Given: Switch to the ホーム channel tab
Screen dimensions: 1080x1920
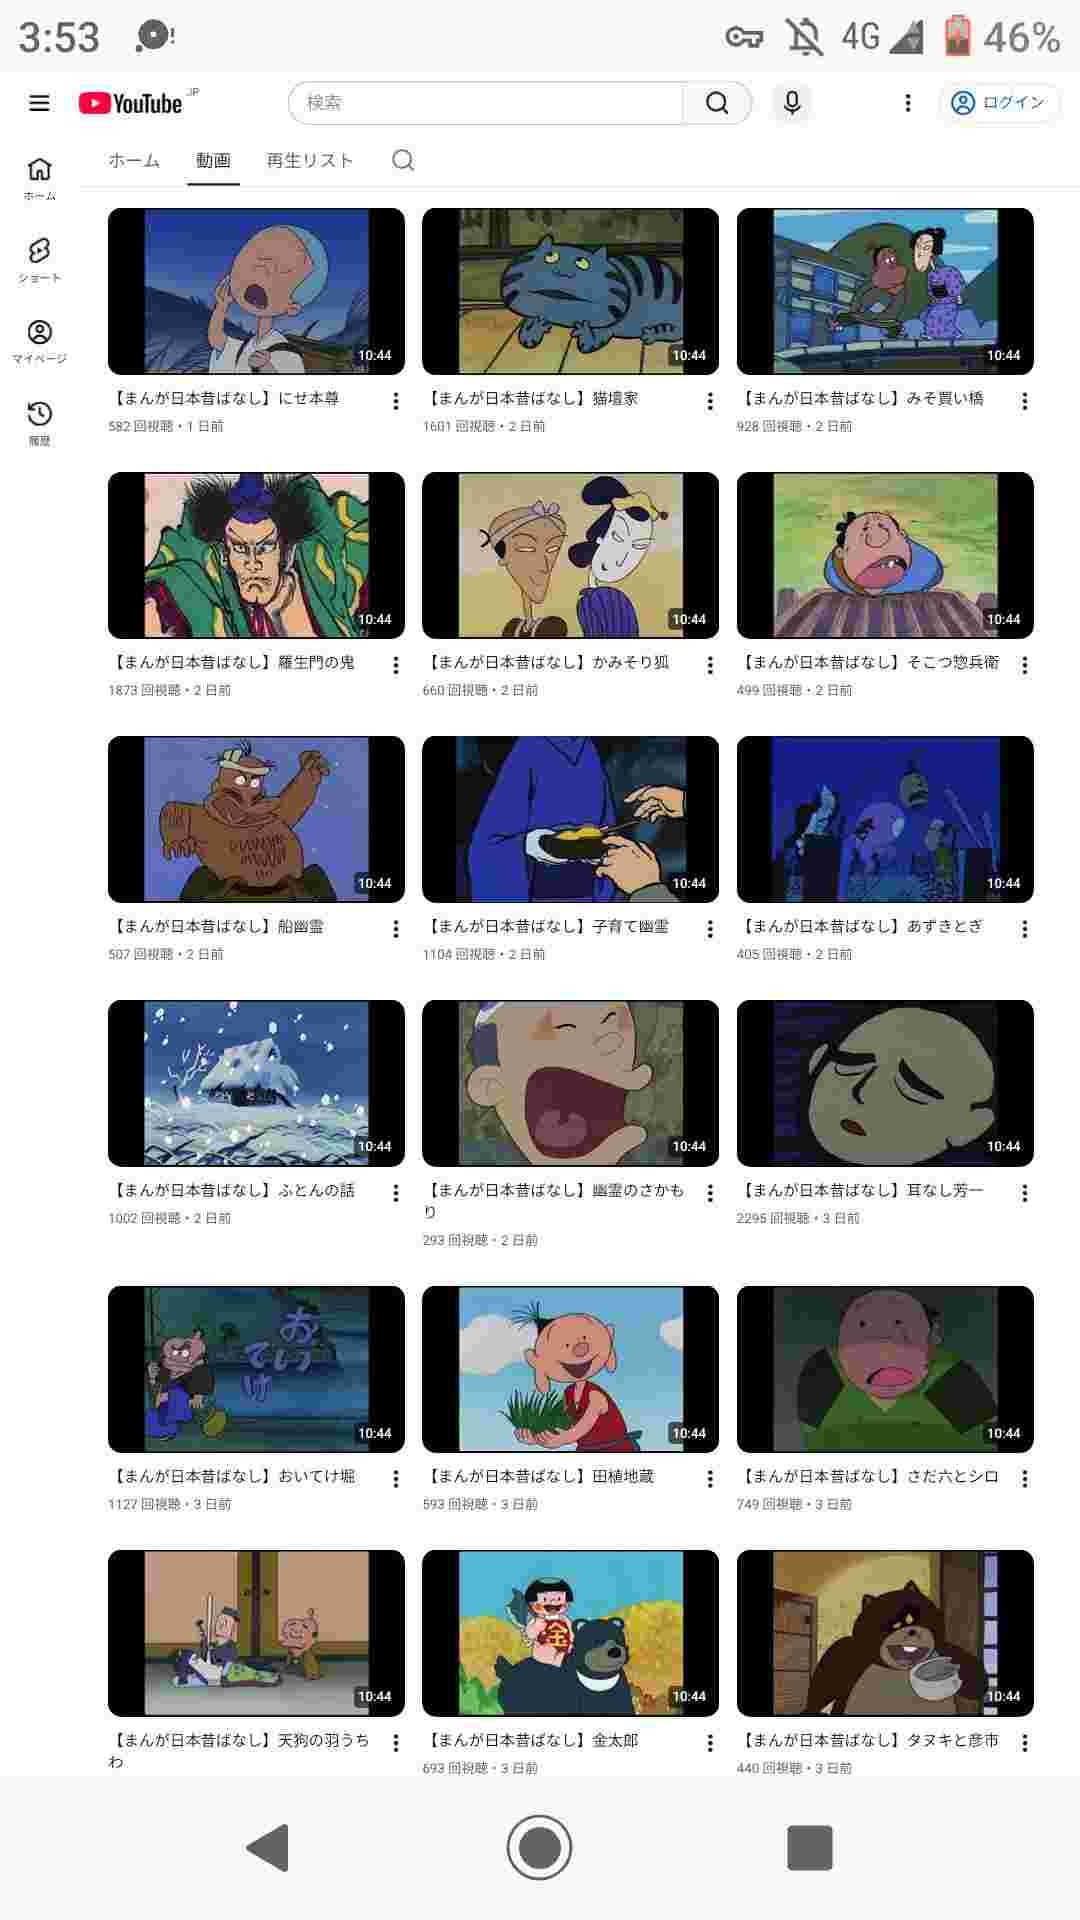Looking at the screenshot, I should click(134, 160).
